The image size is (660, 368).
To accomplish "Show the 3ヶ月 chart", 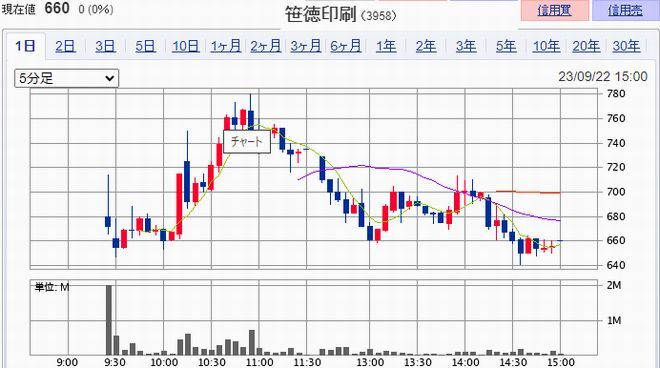I will [x=306, y=46].
